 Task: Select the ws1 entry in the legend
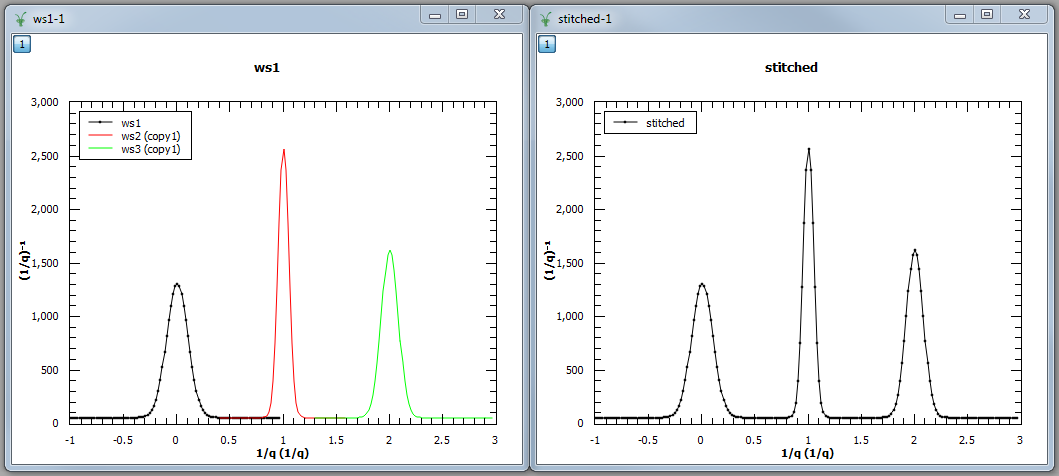click(131, 123)
